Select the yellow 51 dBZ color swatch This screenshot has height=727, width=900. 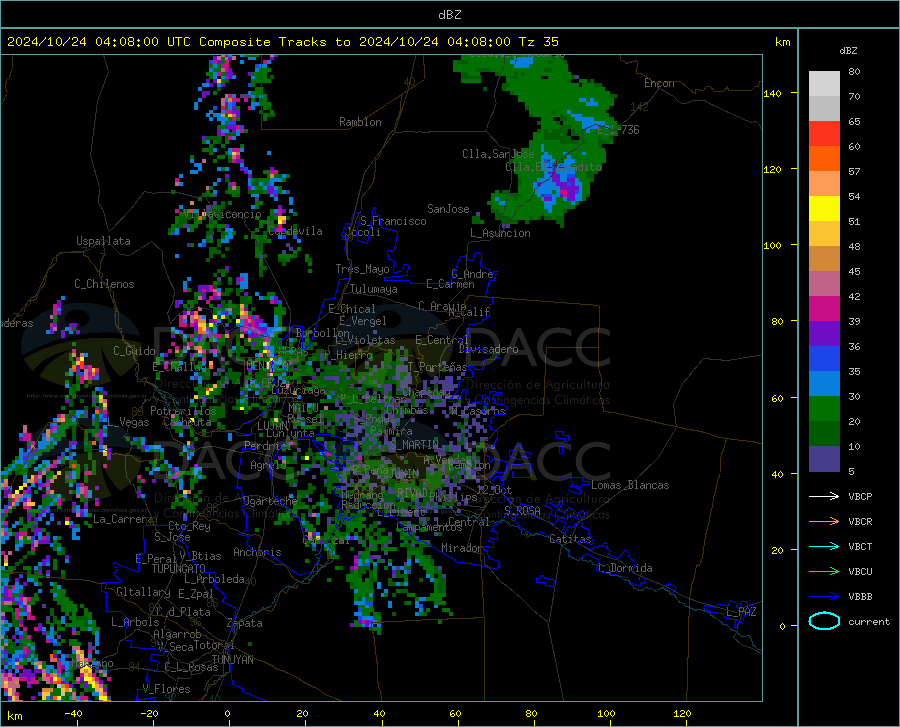(x=824, y=209)
